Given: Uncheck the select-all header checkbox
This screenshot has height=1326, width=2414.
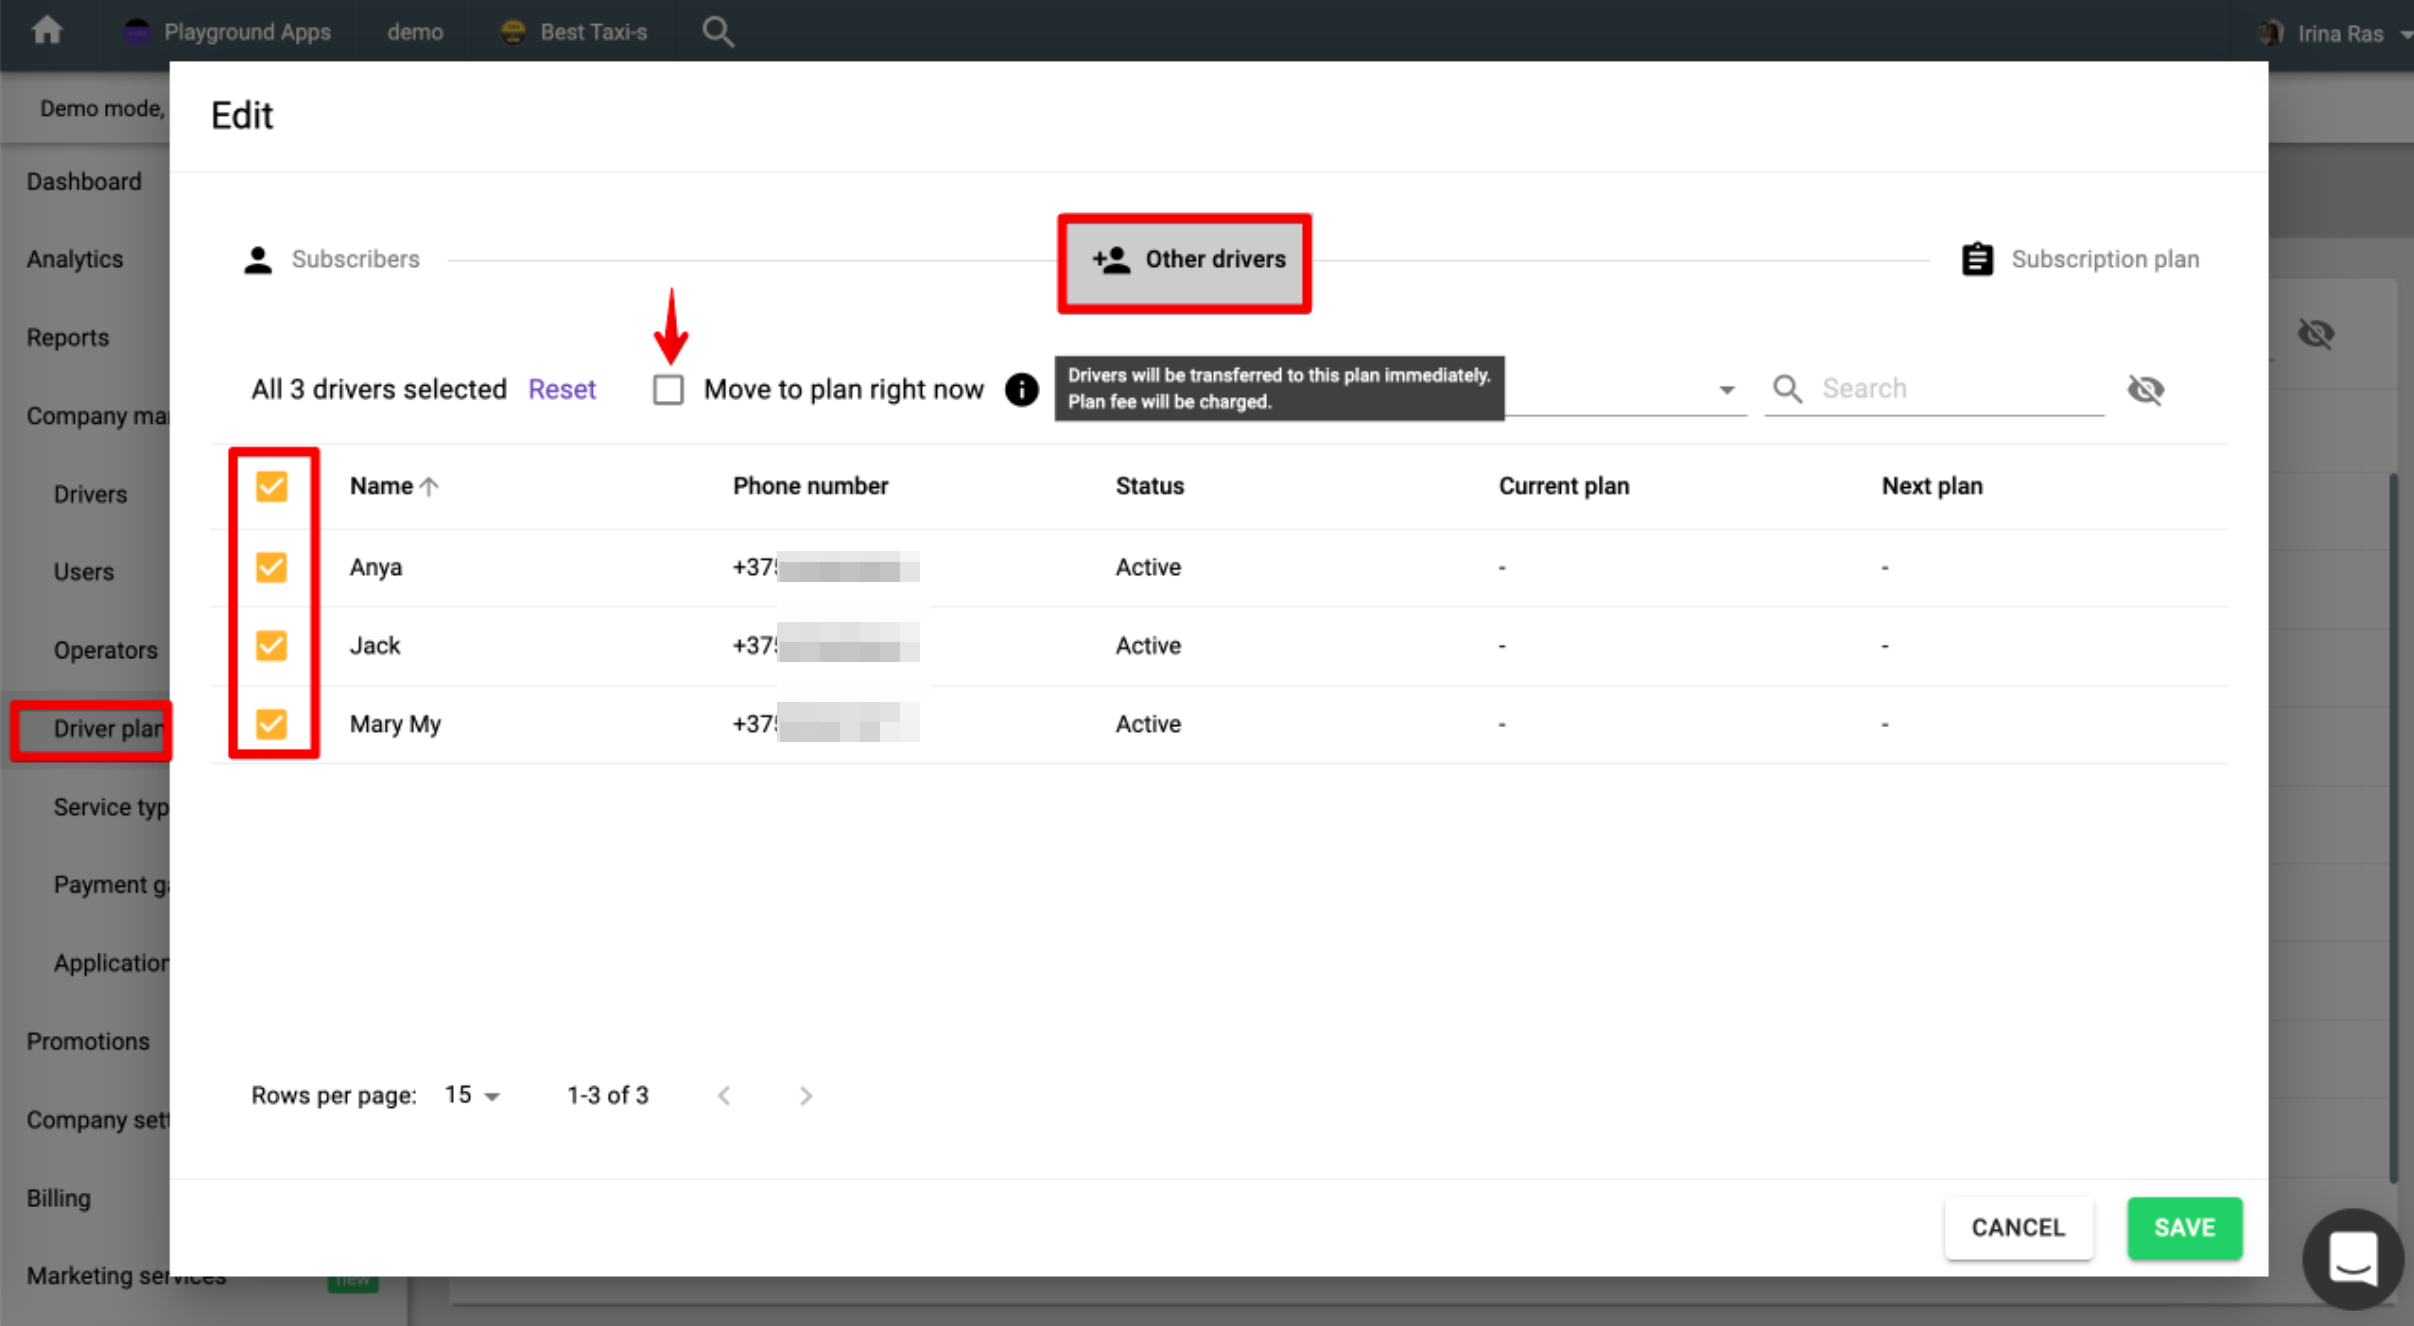Looking at the screenshot, I should pyautogui.click(x=271, y=486).
